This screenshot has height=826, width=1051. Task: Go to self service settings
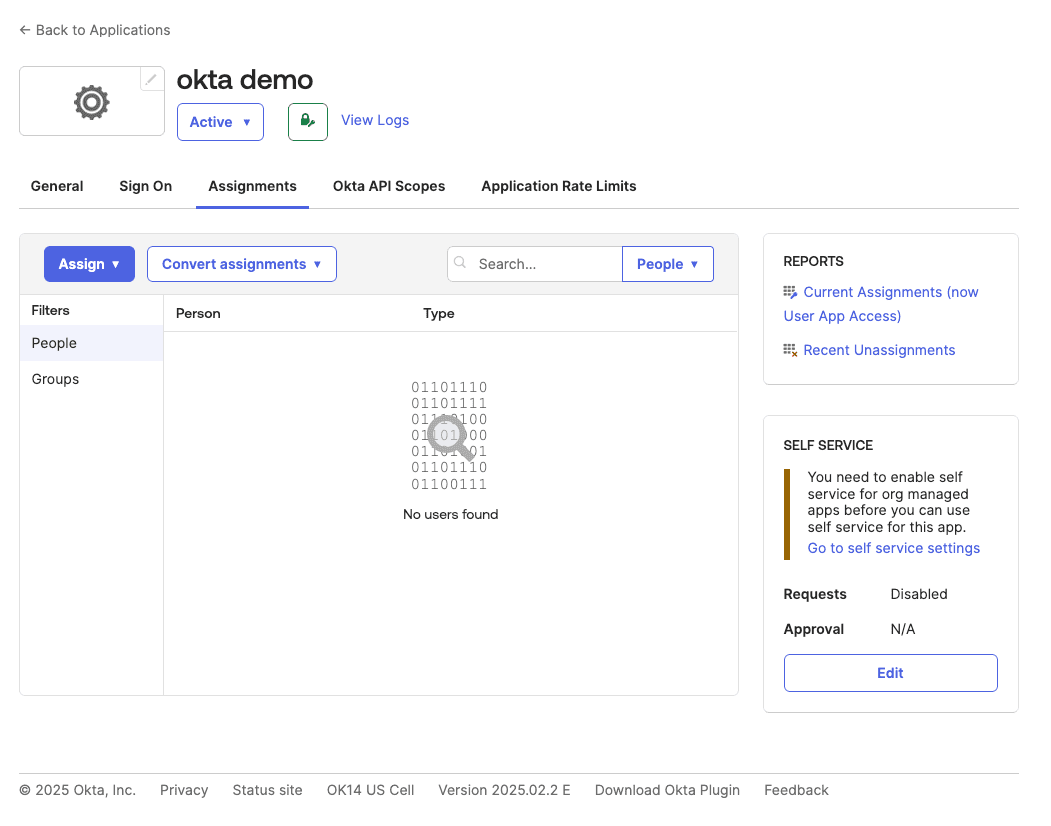tap(893, 548)
